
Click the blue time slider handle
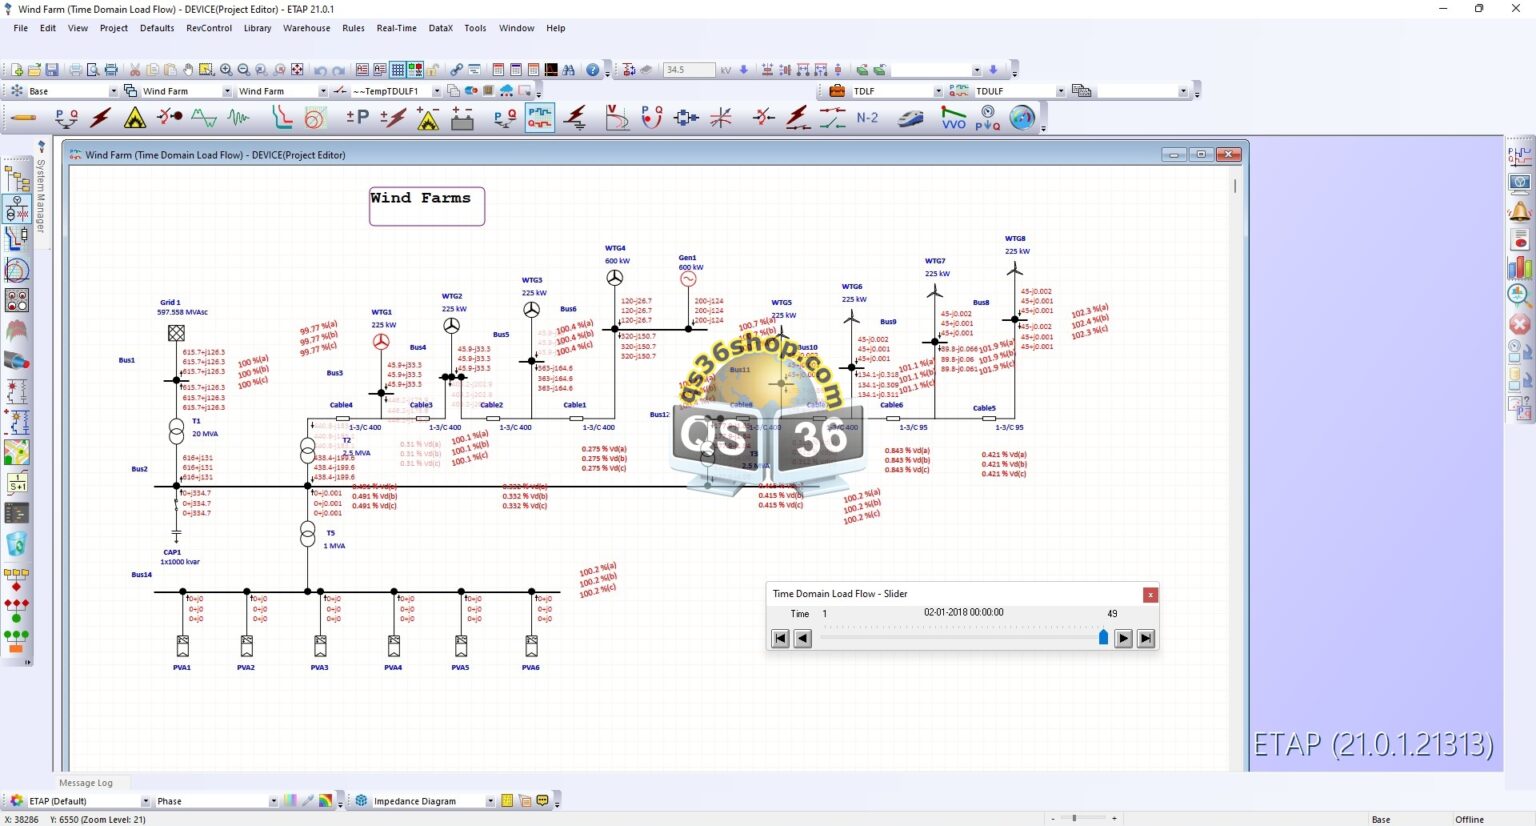1103,637
